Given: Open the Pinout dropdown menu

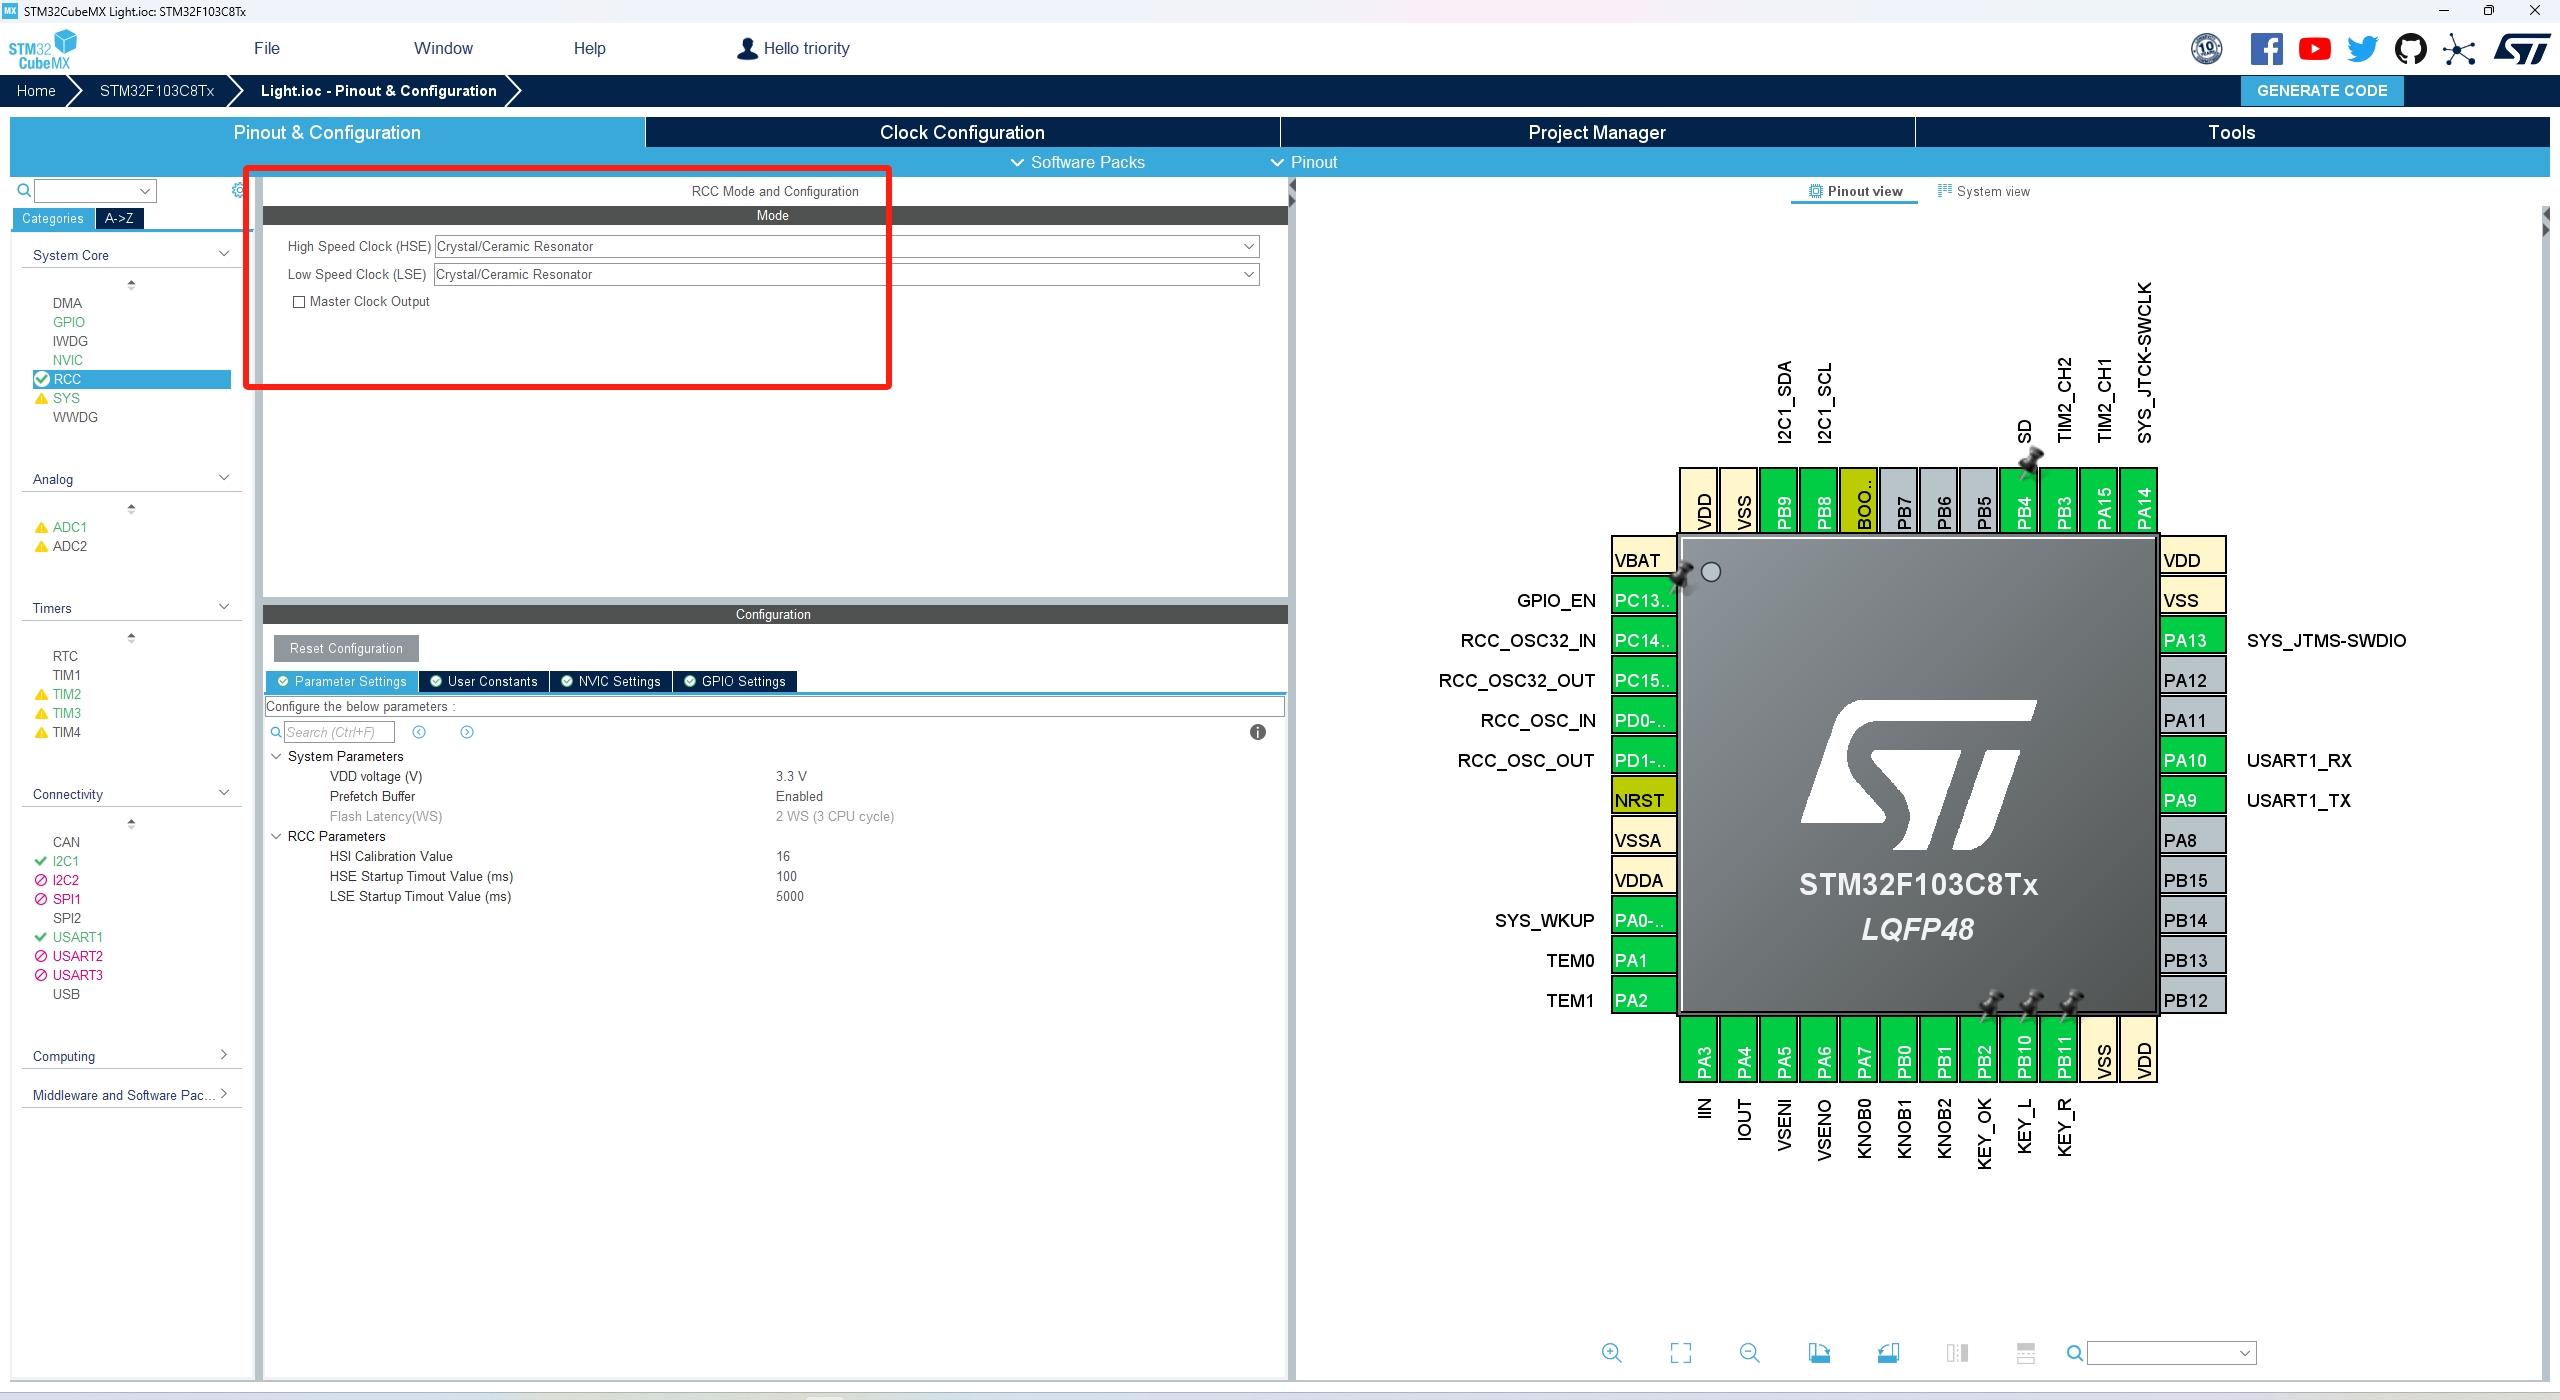Looking at the screenshot, I should (x=1303, y=162).
